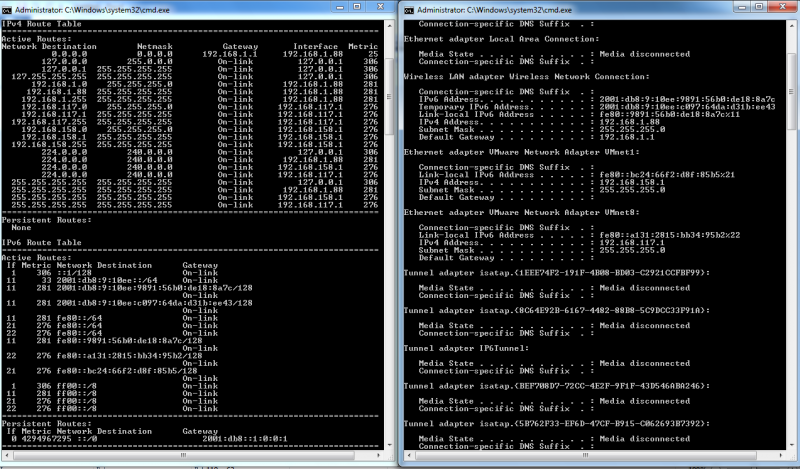
Task: Click the 'Interface' column header
Action: [315, 46]
